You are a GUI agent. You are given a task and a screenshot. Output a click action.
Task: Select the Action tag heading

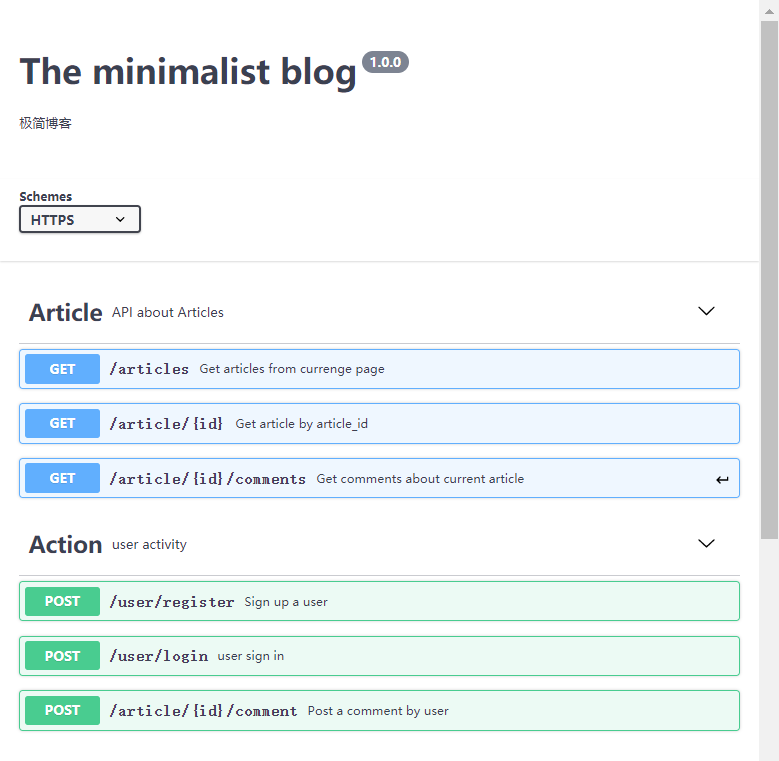[x=66, y=544]
